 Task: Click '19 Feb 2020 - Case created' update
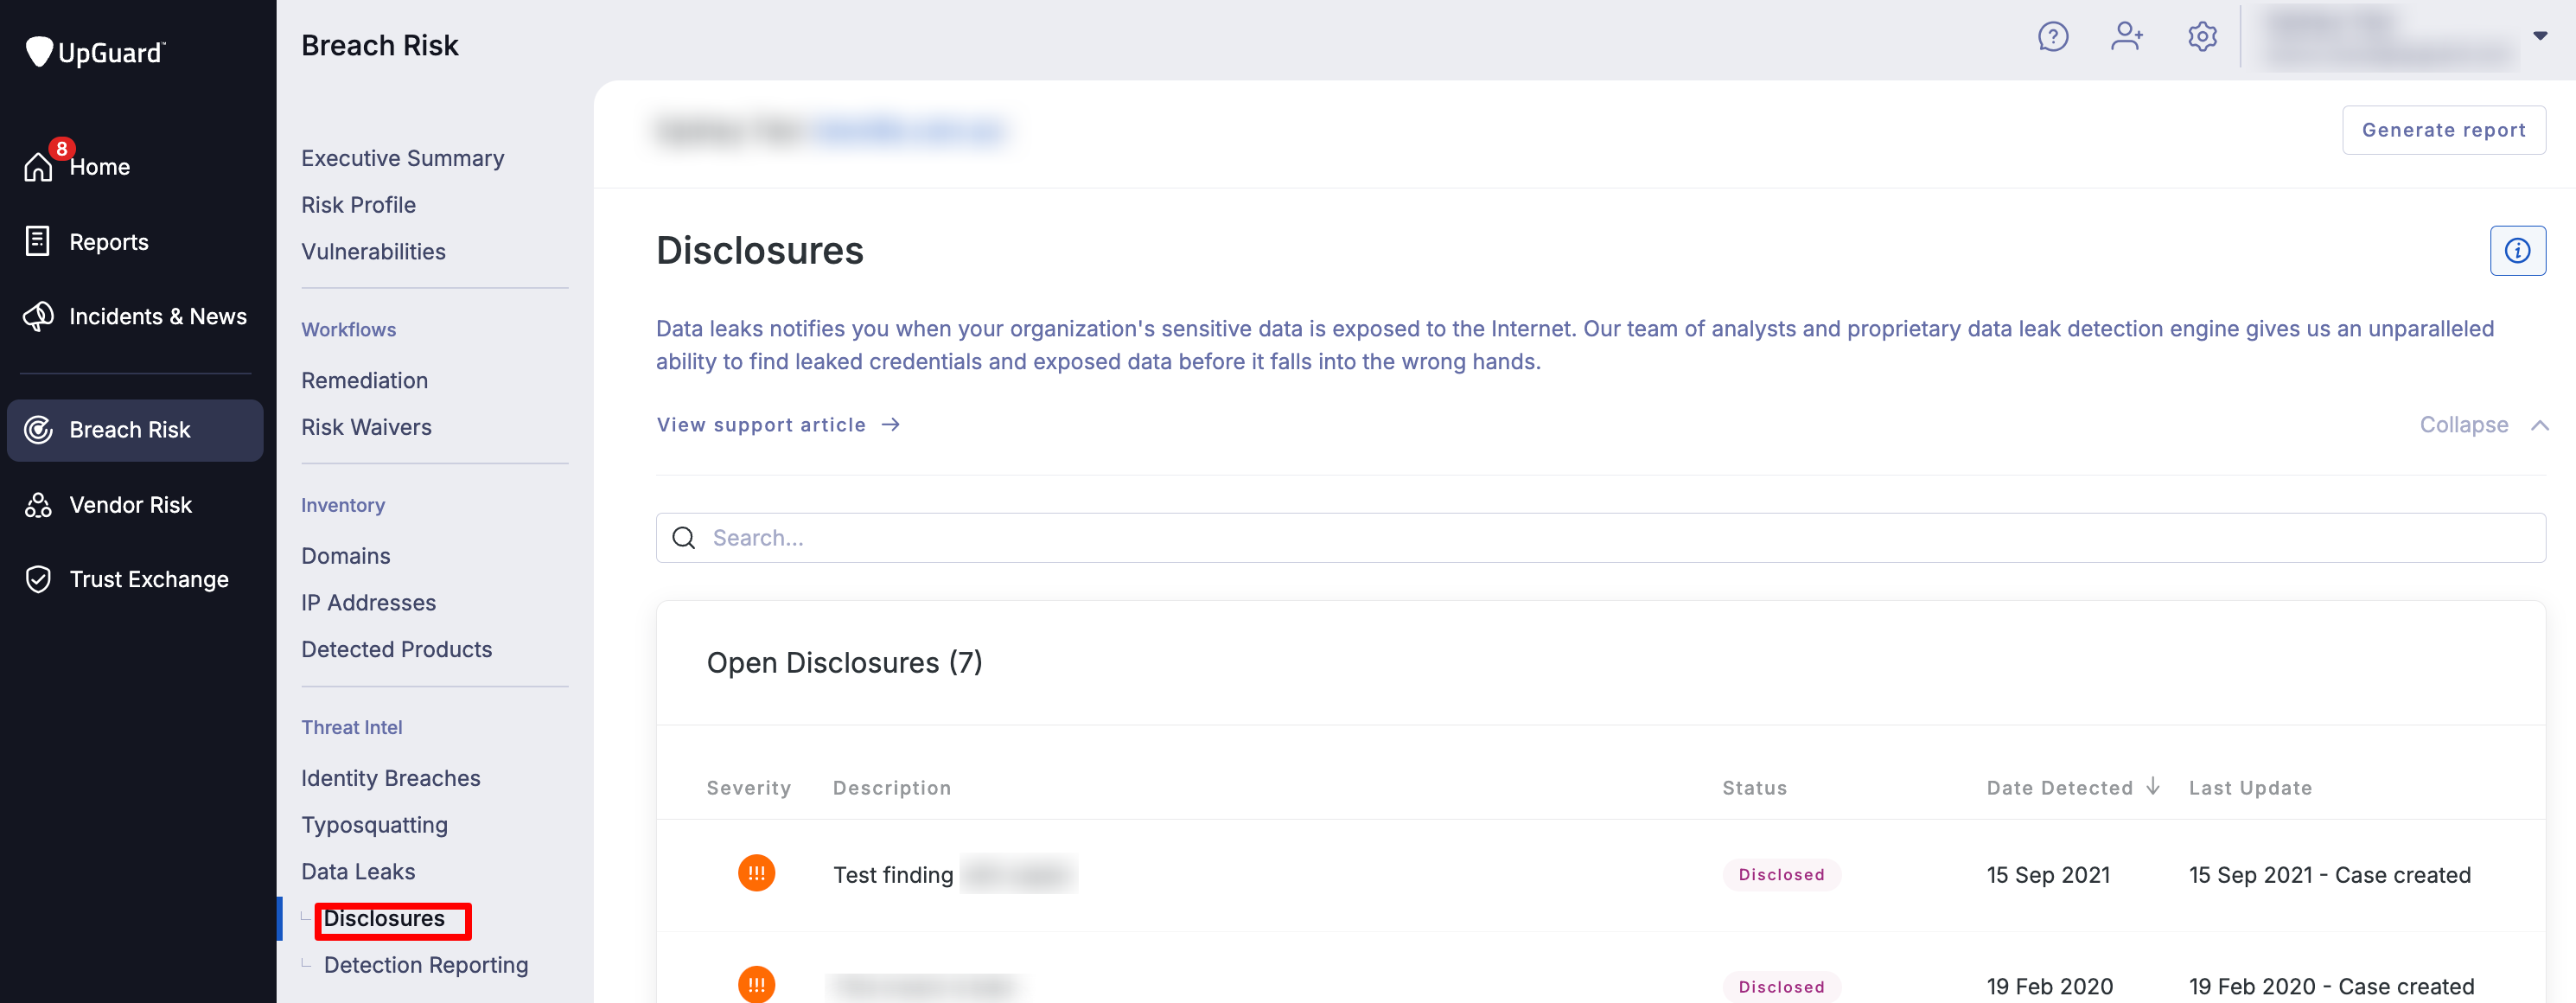pos(2331,987)
